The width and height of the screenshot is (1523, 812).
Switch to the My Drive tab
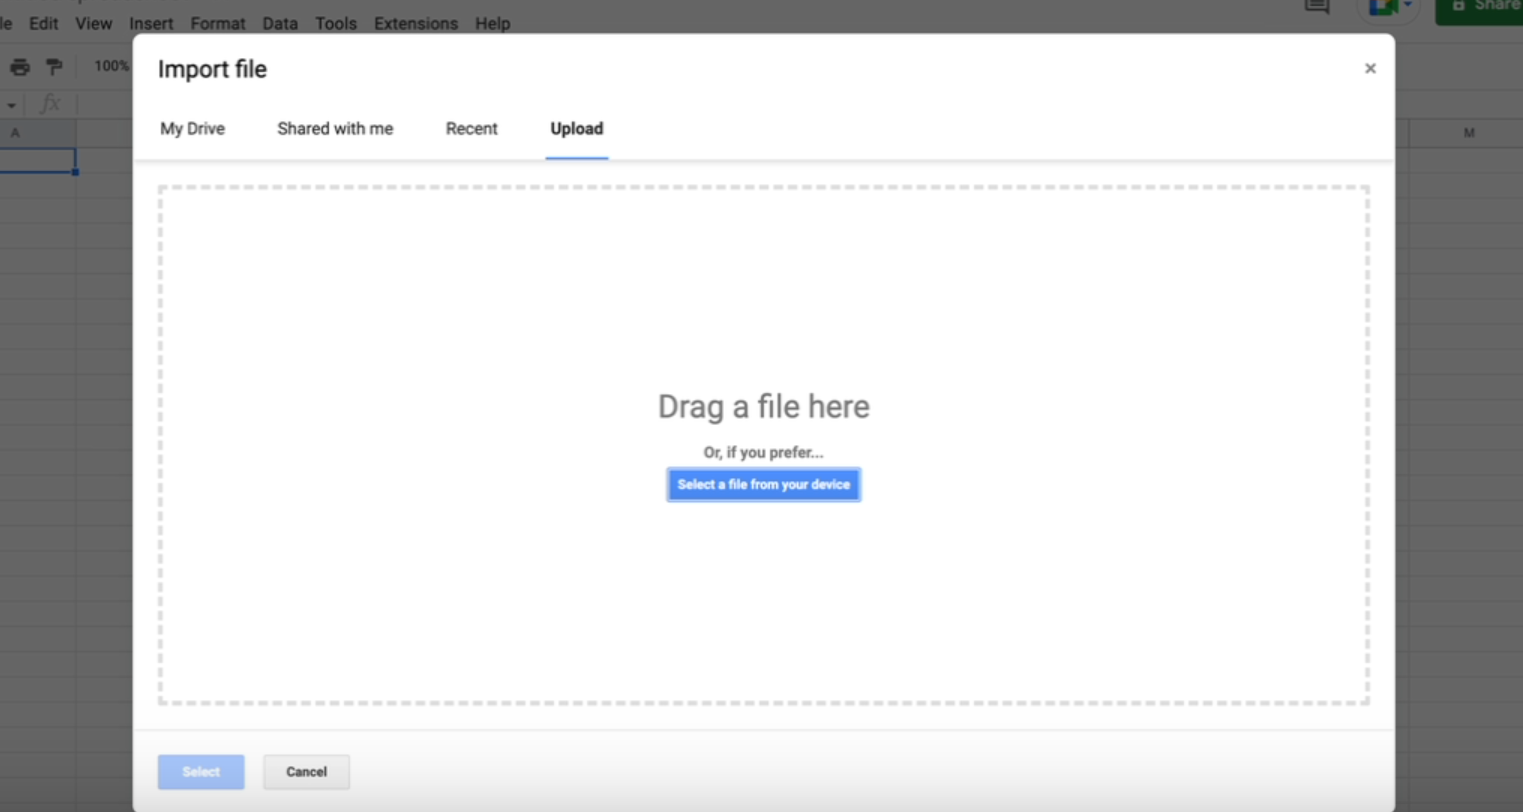192,128
